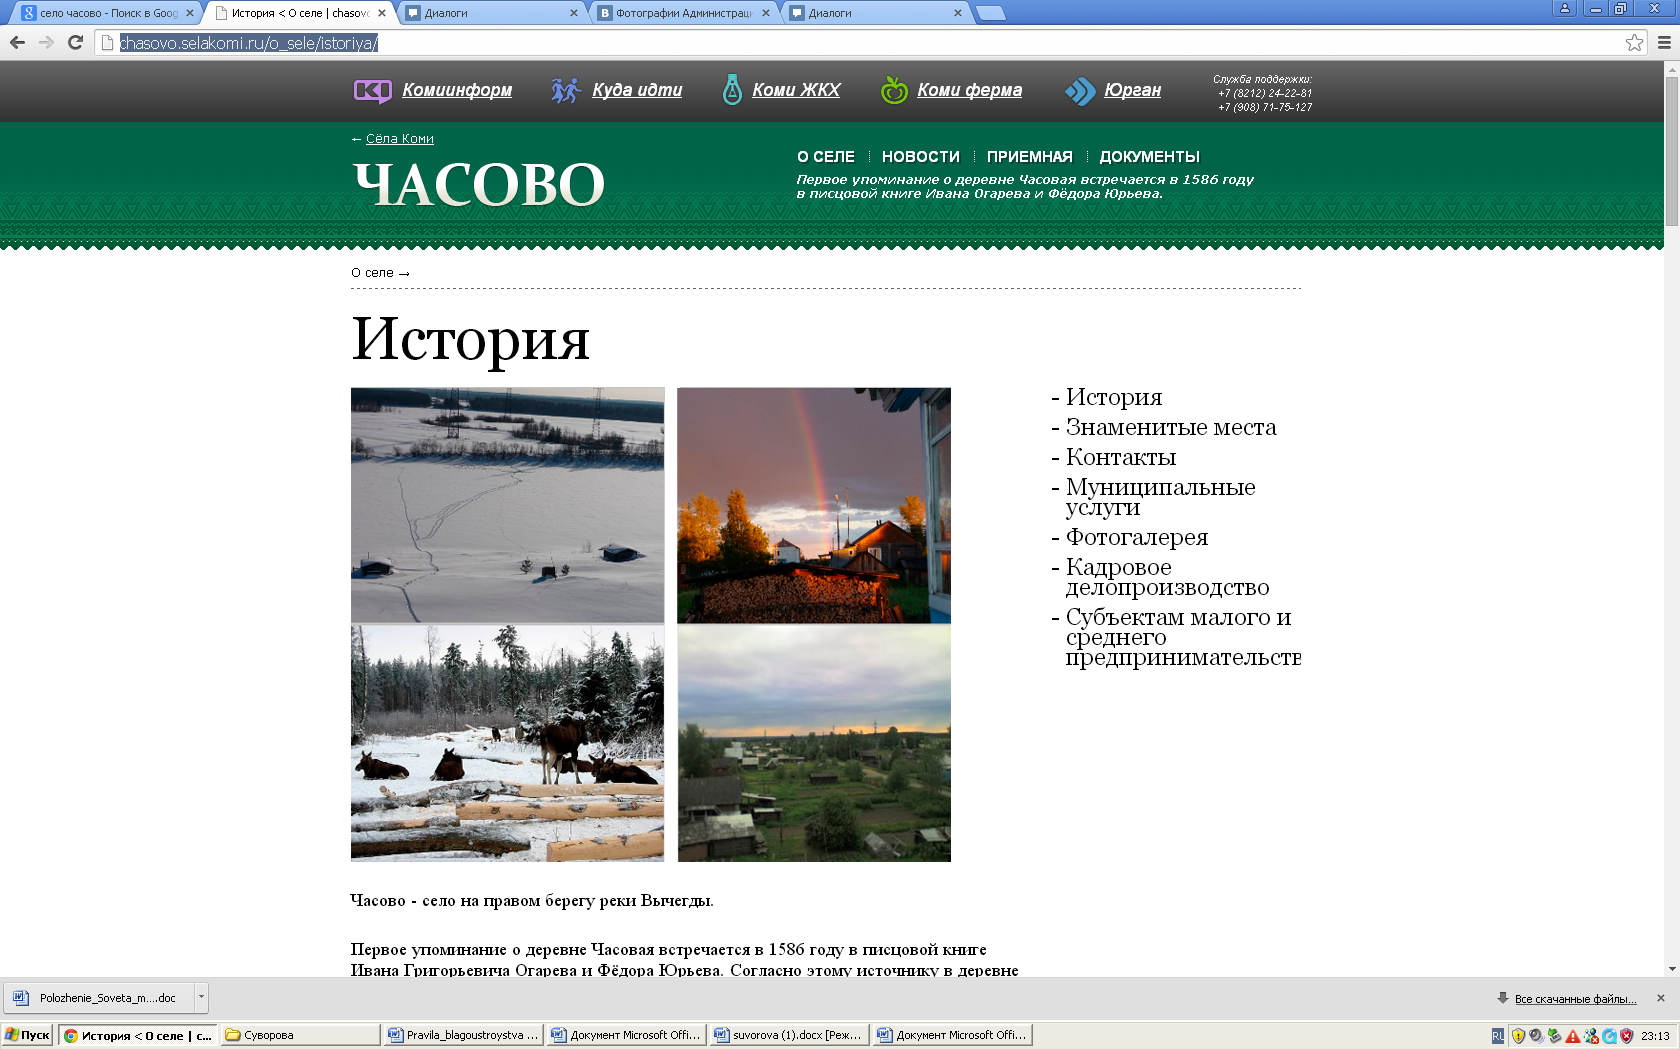
Task: Click the volume speaker tray icon
Action: pyautogui.click(x=1536, y=1036)
